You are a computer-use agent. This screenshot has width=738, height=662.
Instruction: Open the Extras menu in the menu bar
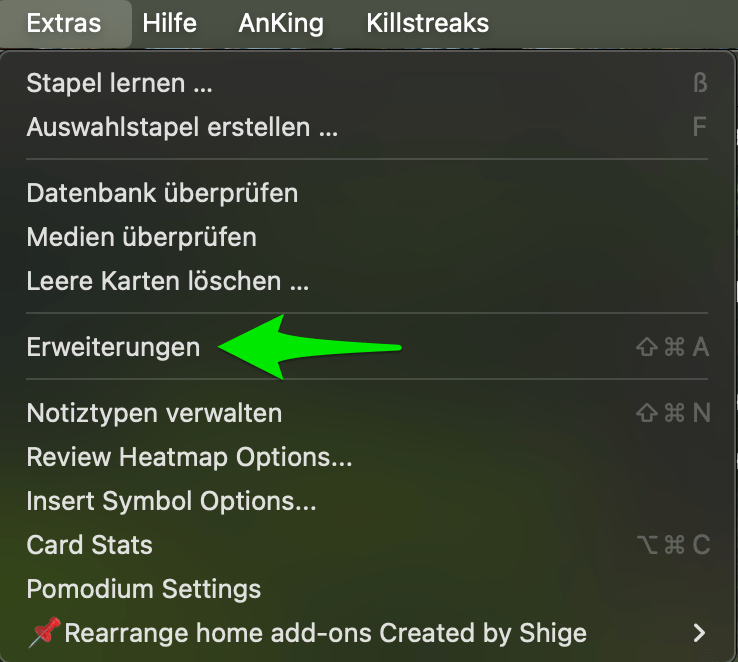(64, 22)
